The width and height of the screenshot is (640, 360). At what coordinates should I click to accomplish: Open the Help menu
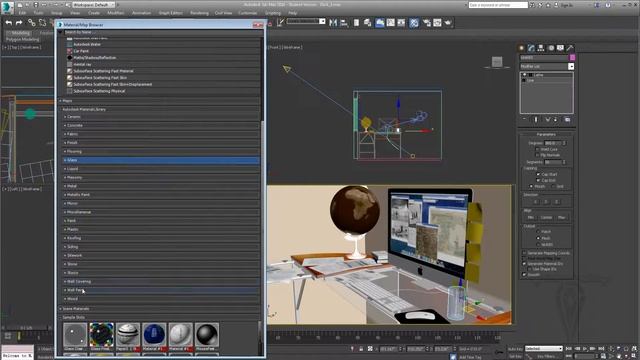[x=292, y=13]
